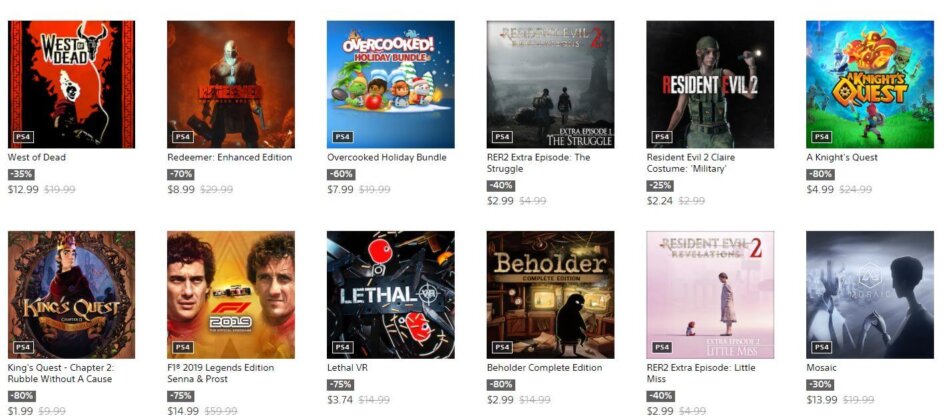Open Redeemer: Enhanced Edition cover art
Viewport: 950px width, 420px height.
(x=231, y=84)
